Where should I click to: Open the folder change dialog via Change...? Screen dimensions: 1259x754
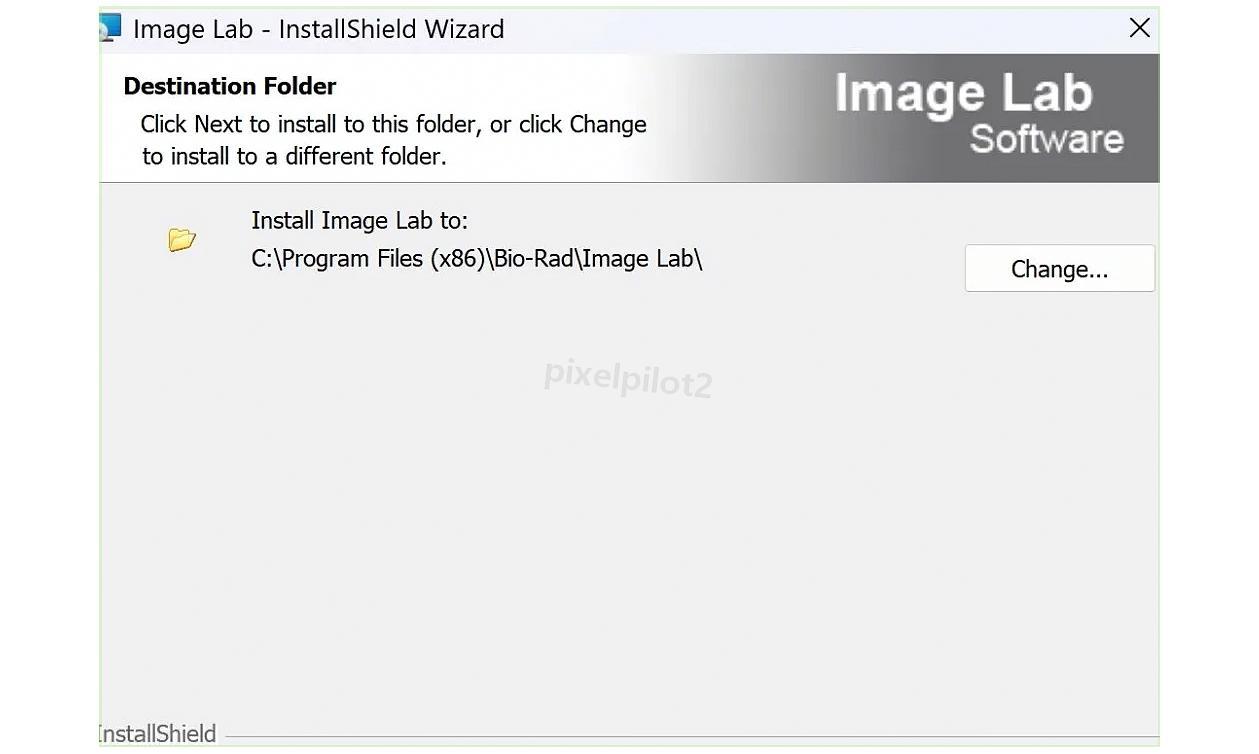point(1059,268)
